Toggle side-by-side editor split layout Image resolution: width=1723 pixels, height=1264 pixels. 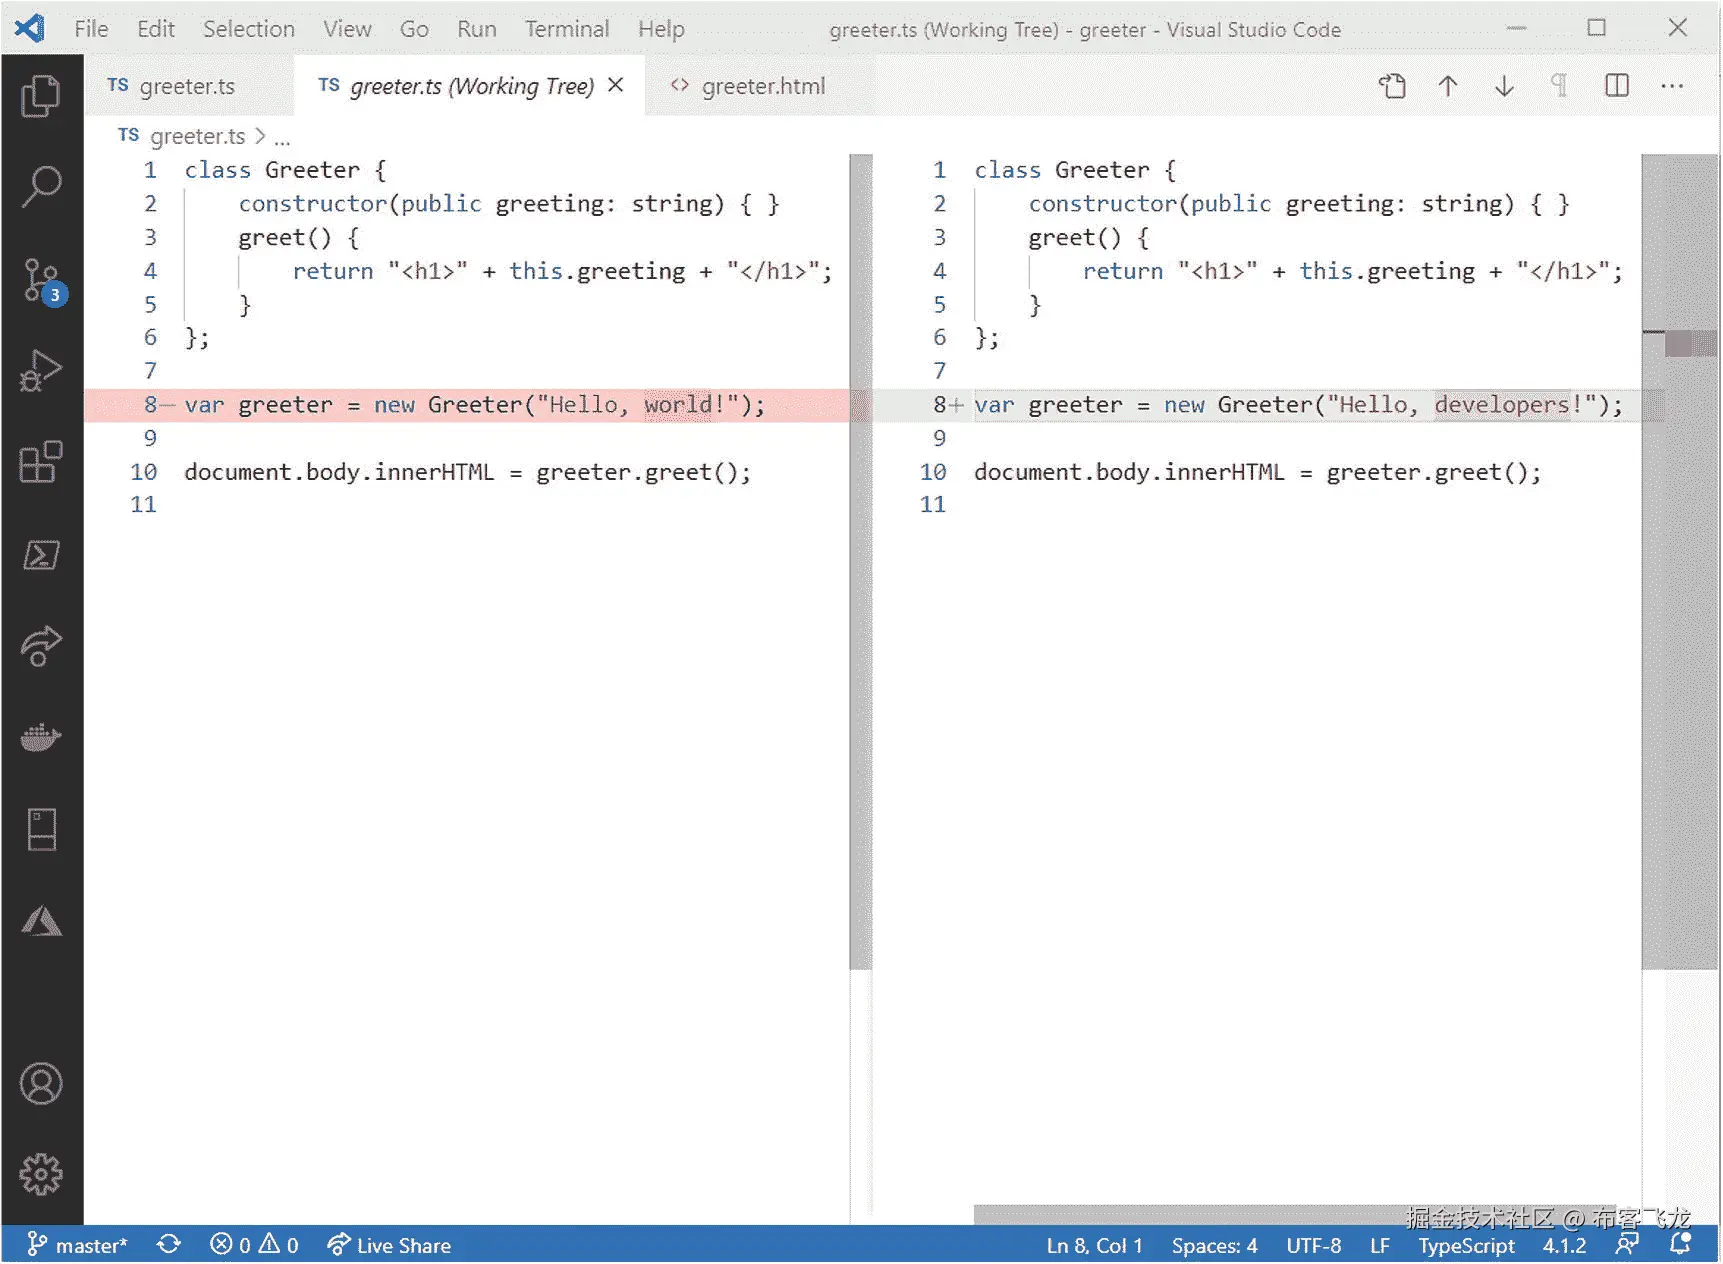click(x=1615, y=86)
